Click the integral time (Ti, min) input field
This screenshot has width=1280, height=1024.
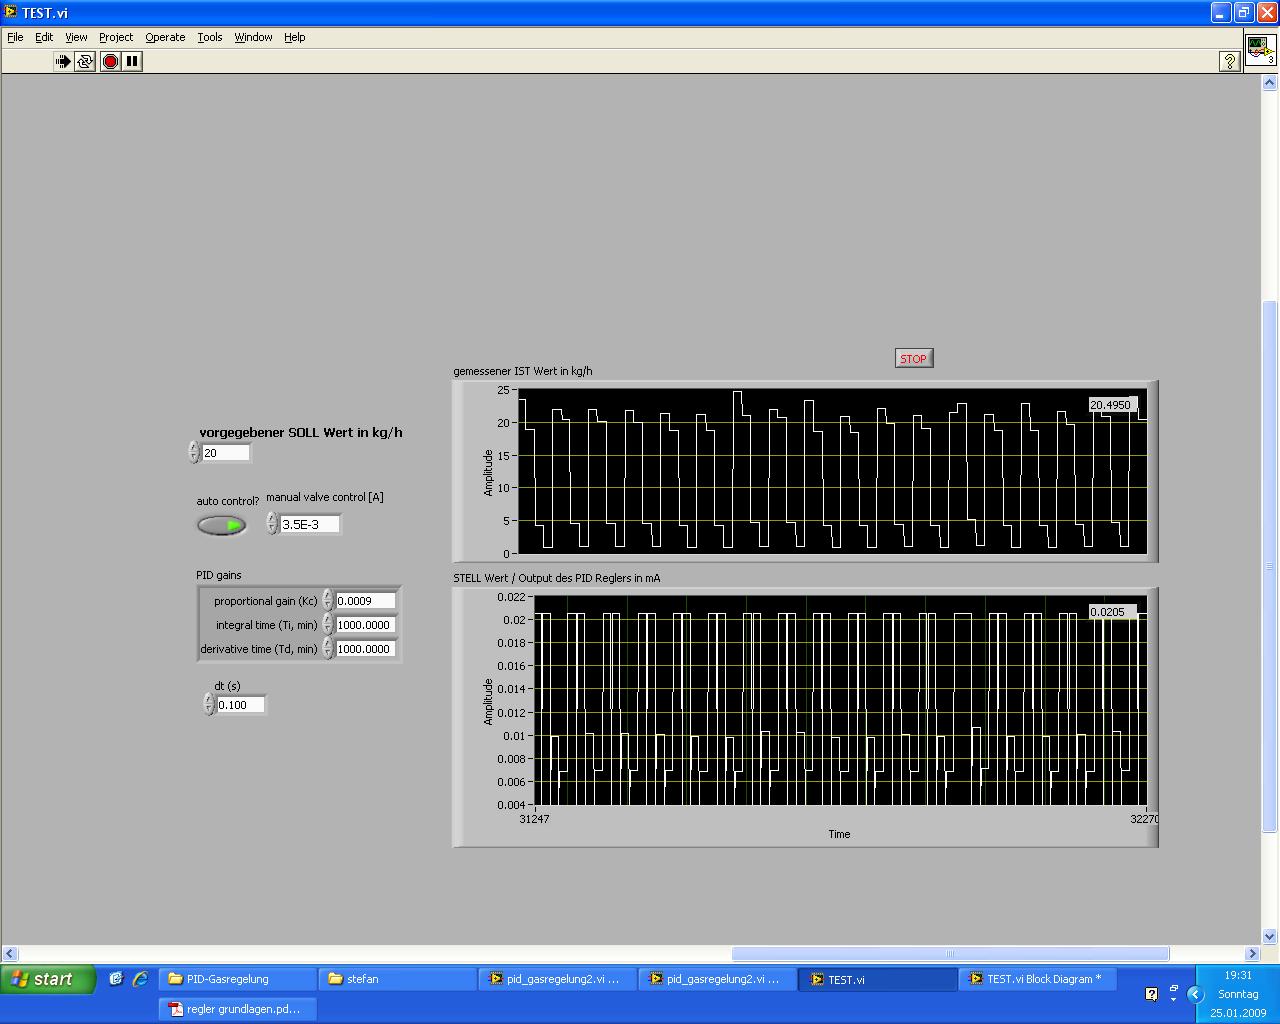pyautogui.click(x=365, y=625)
